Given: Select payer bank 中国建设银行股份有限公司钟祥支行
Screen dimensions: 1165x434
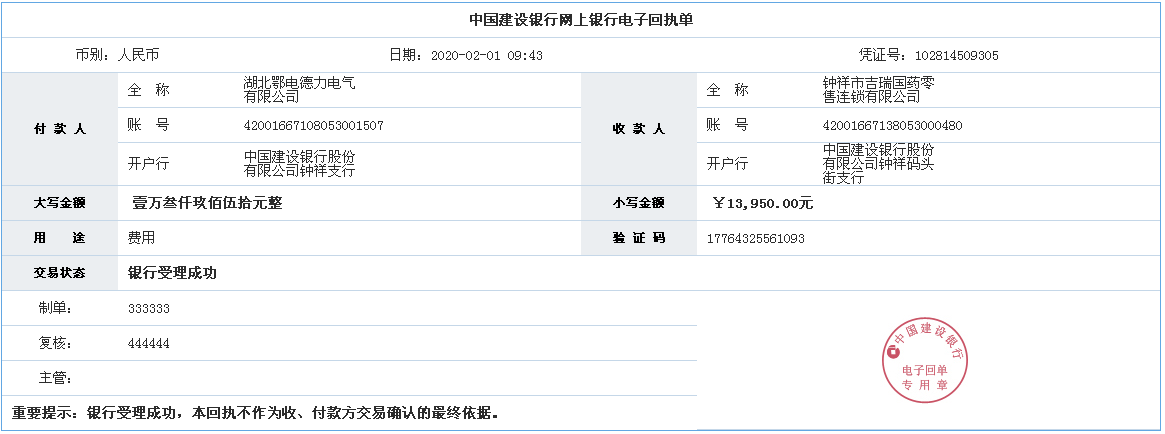Looking at the screenshot, I should coord(300,164).
